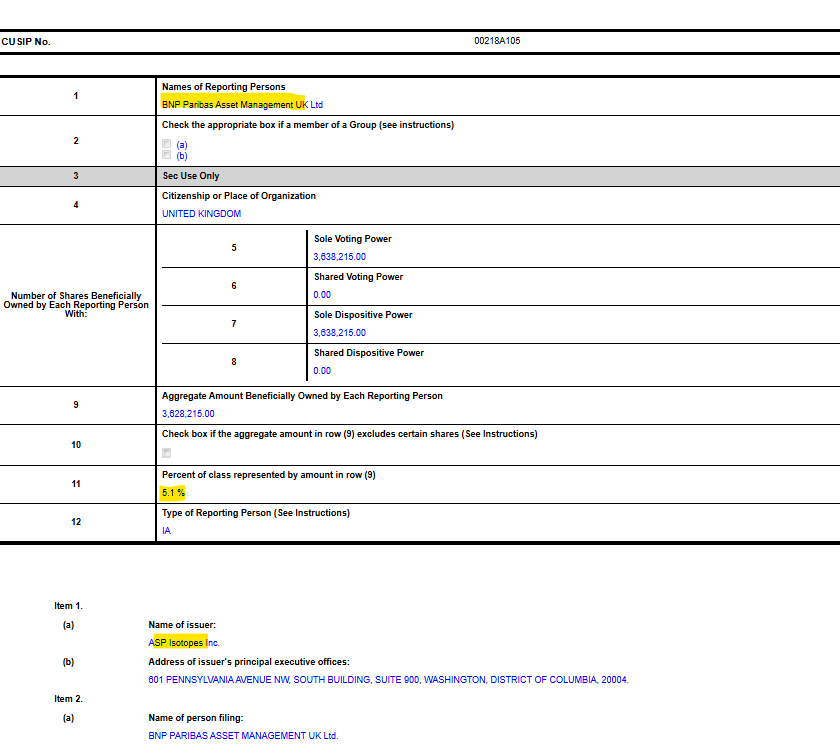Image resolution: width=840 pixels, height=747 pixels.
Task: Click the CUSIP number 00218A105
Action: [x=497, y=41]
